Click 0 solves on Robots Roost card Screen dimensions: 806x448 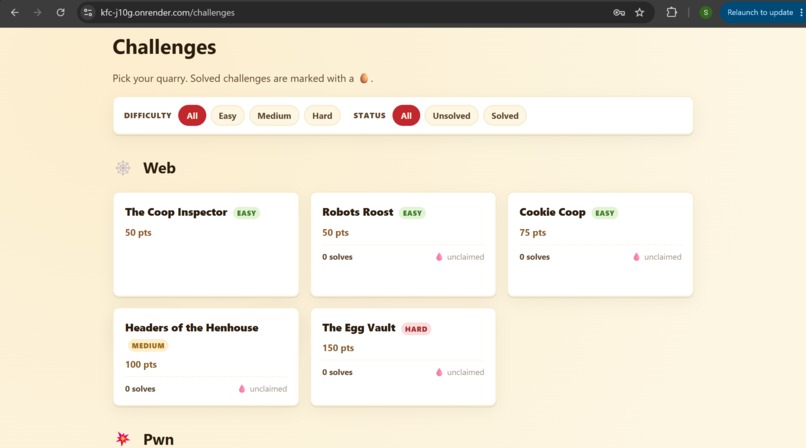(337, 257)
